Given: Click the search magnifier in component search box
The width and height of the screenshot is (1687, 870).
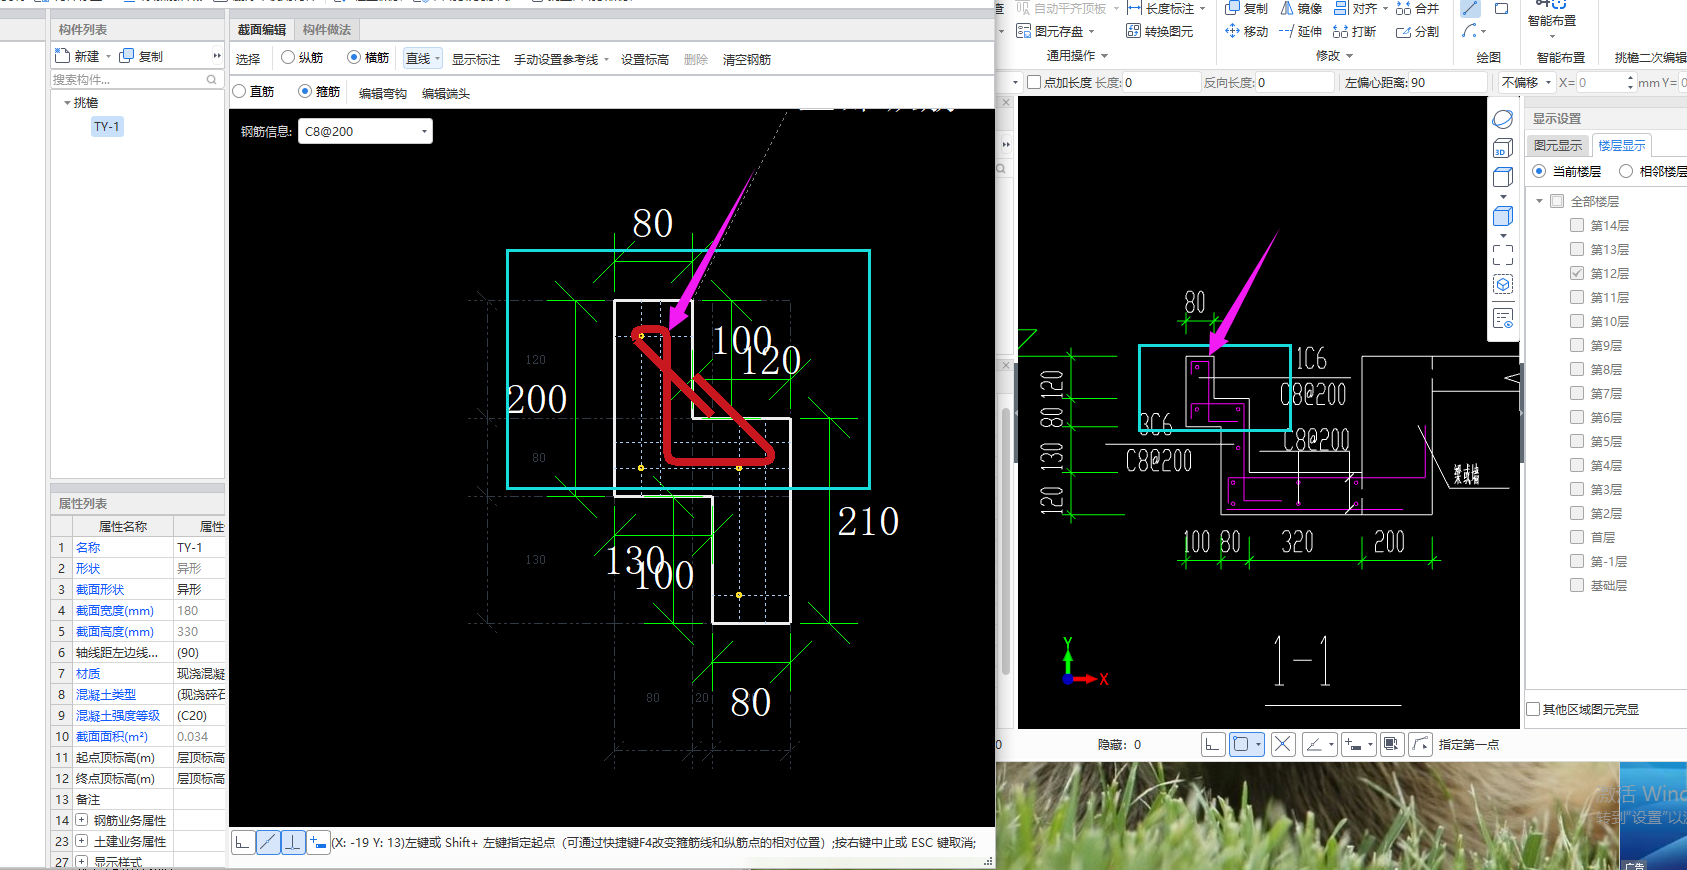Looking at the screenshot, I should pos(211,79).
